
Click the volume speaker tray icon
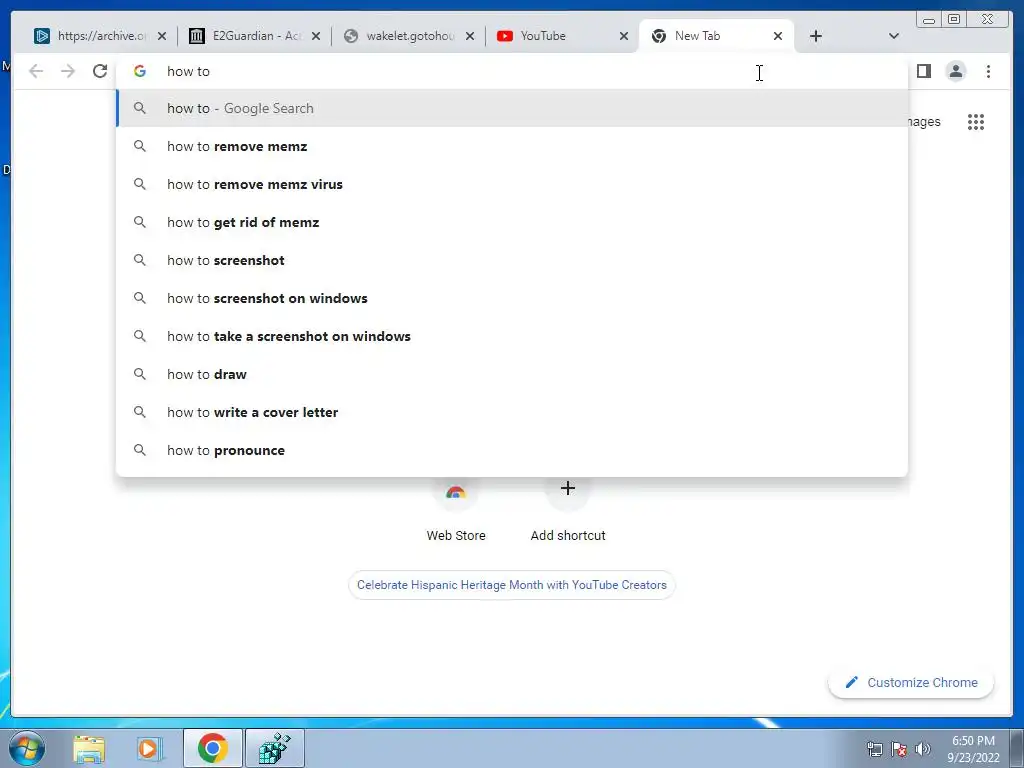(x=923, y=749)
